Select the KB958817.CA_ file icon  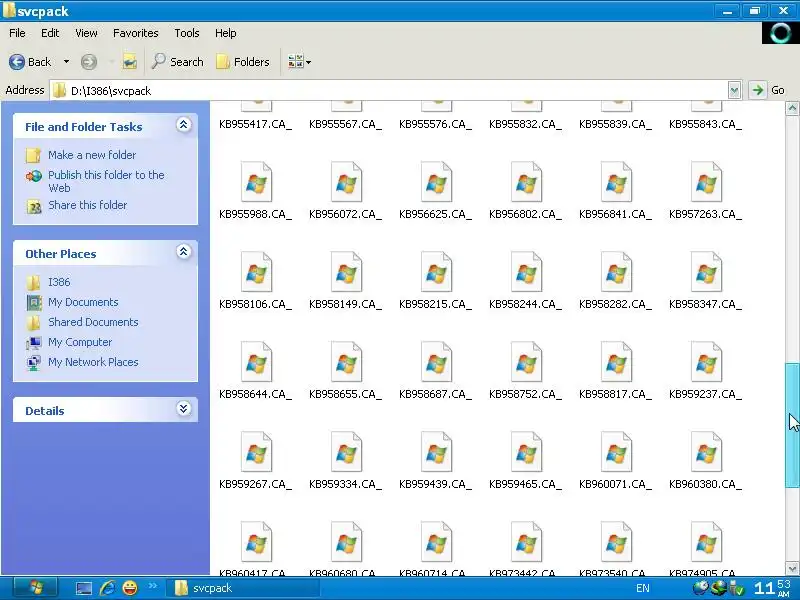point(616,362)
